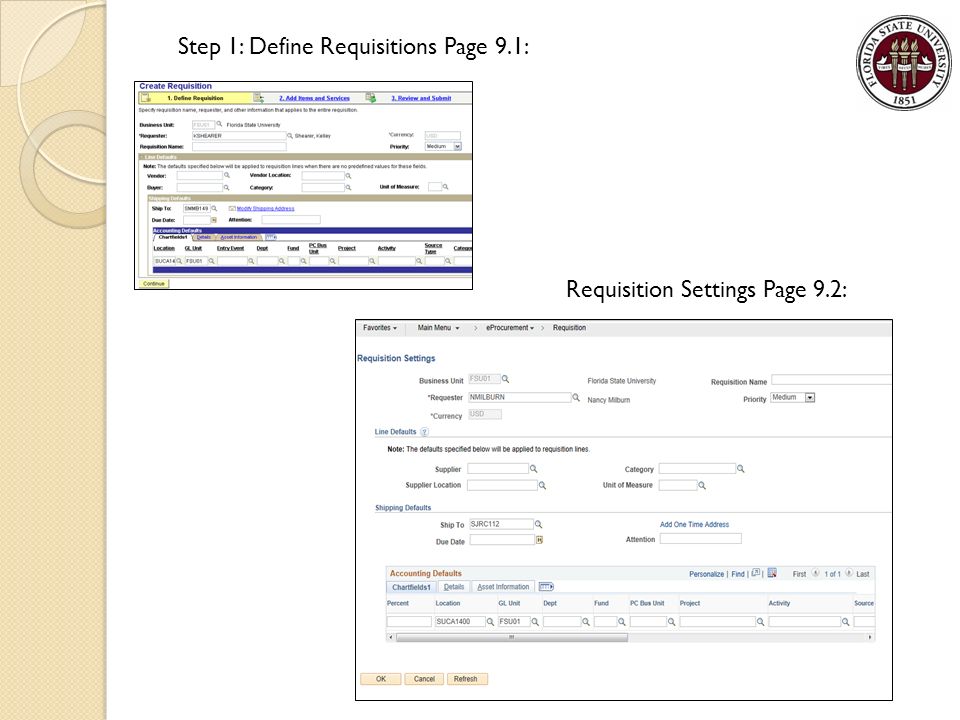Open Category lookup in Requisition Settings

[x=740, y=468]
